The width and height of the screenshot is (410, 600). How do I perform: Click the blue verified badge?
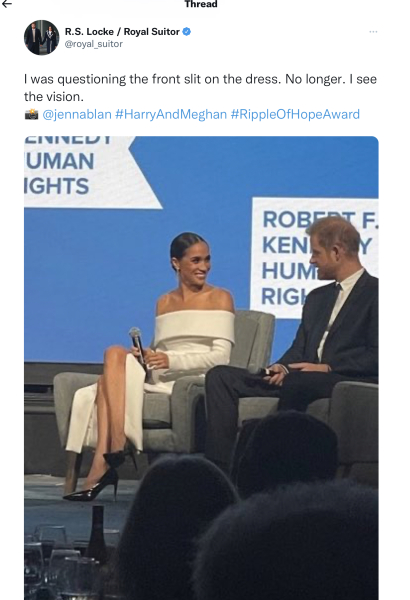(x=186, y=31)
